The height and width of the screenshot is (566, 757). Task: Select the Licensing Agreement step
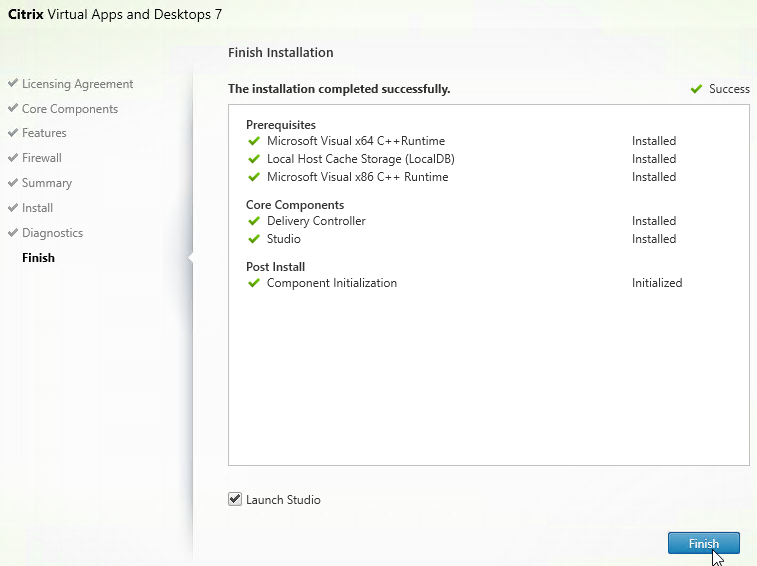(x=77, y=84)
